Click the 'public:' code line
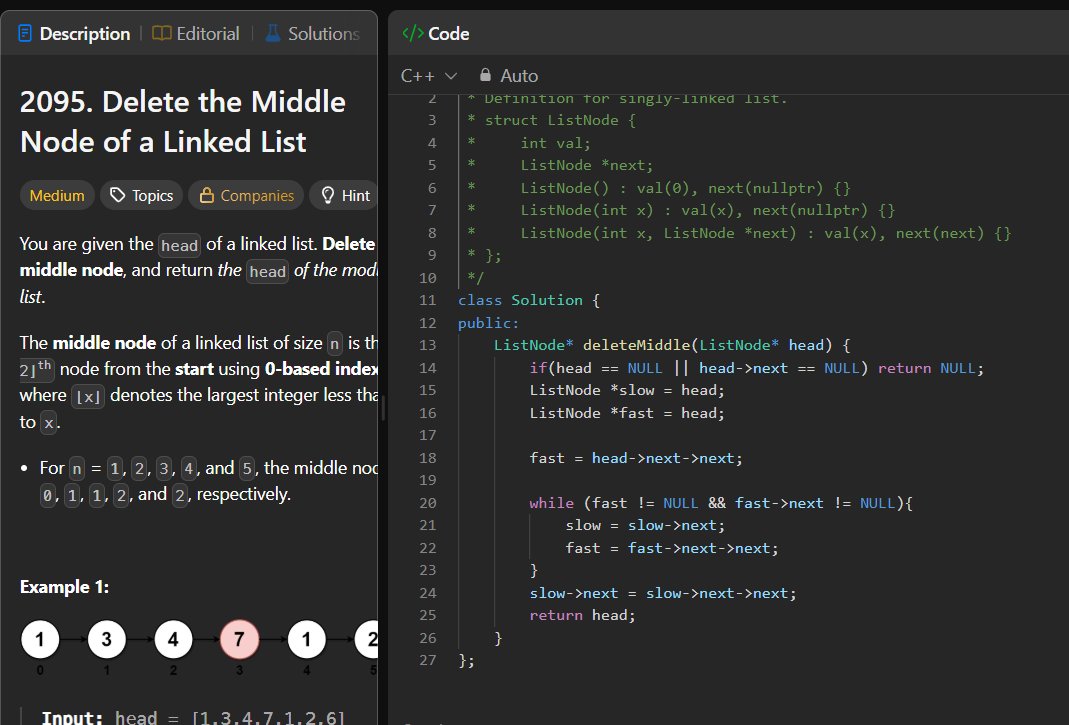Viewport: 1069px width, 725px height. coord(488,323)
